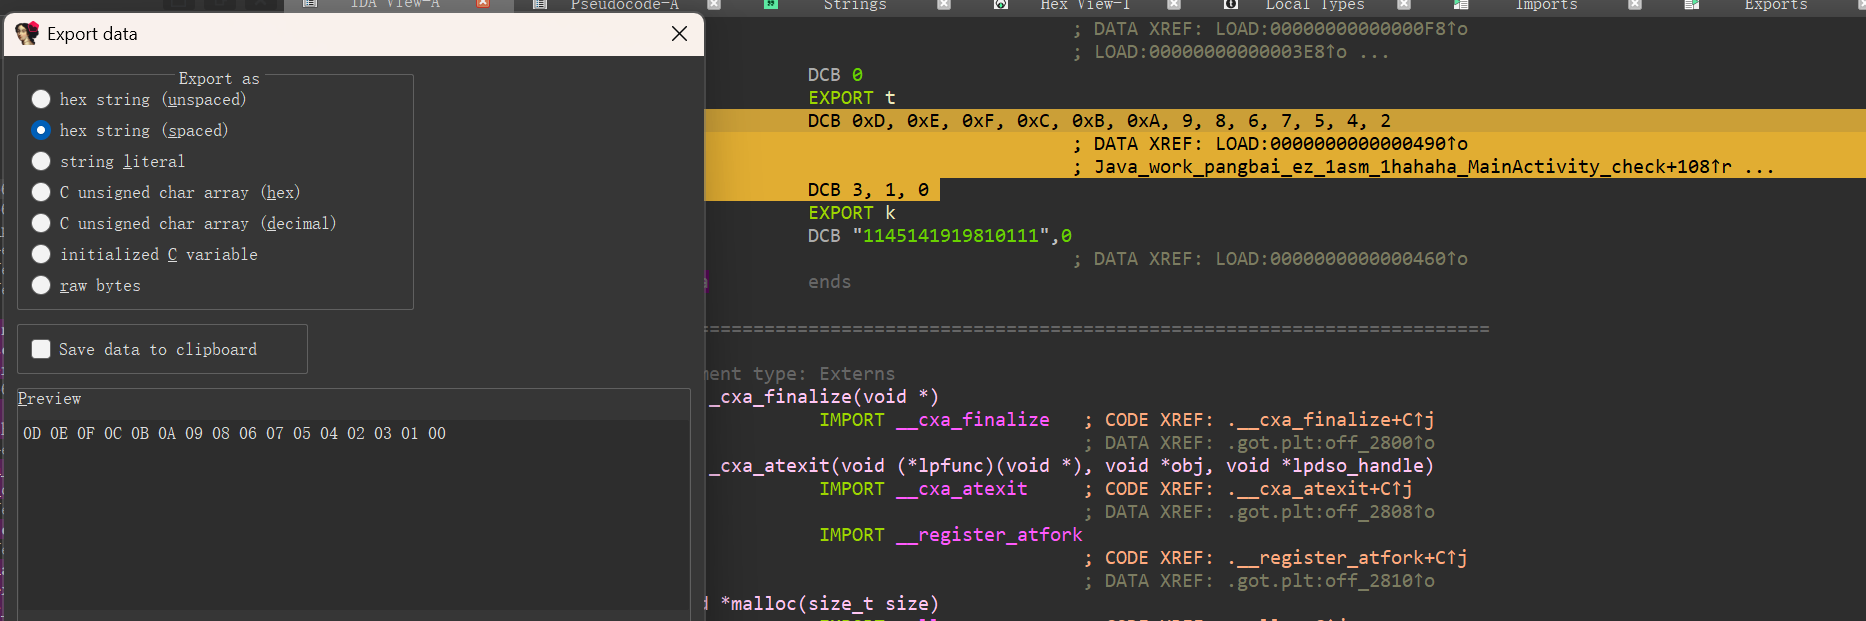The height and width of the screenshot is (621, 1866).
Task: Click the 'Export as' group label
Action: pyautogui.click(x=219, y=79)
